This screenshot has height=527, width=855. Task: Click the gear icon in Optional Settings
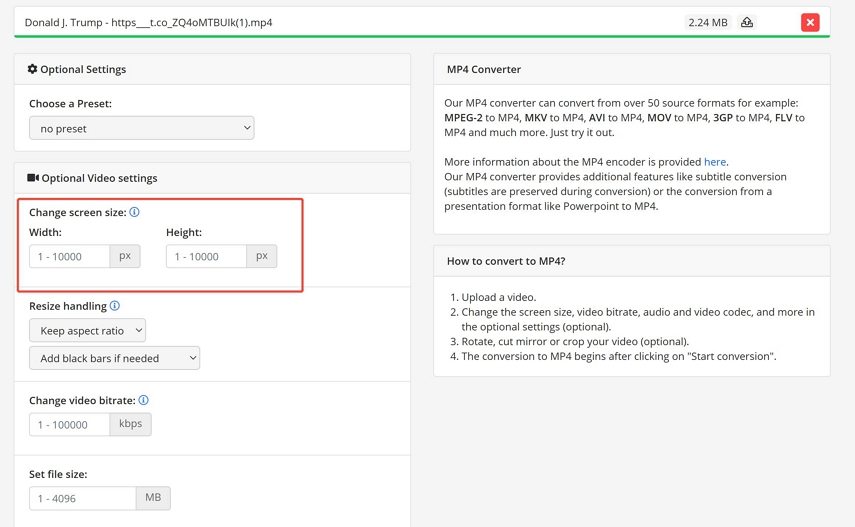coord(32,69)
